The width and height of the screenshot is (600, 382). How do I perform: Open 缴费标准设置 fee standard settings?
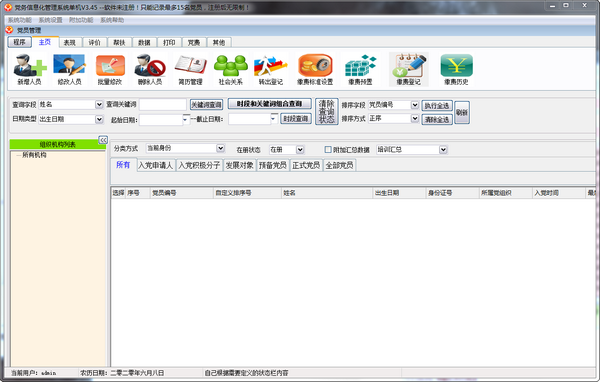pos(315,69)
